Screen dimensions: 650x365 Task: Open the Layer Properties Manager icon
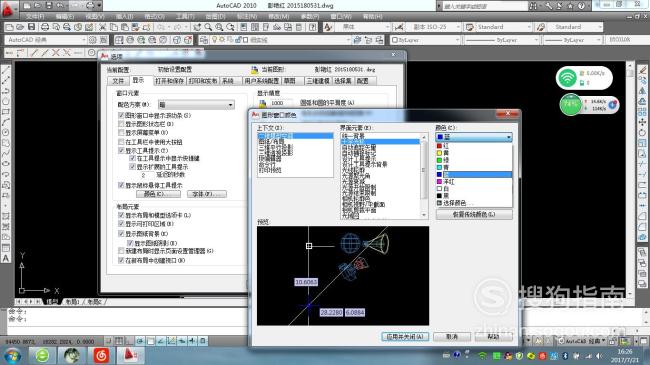tap(204, 40)
